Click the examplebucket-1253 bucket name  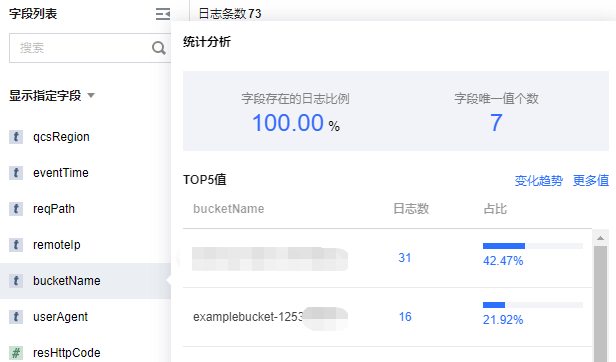pyautogui.click(x=248, y=317)
